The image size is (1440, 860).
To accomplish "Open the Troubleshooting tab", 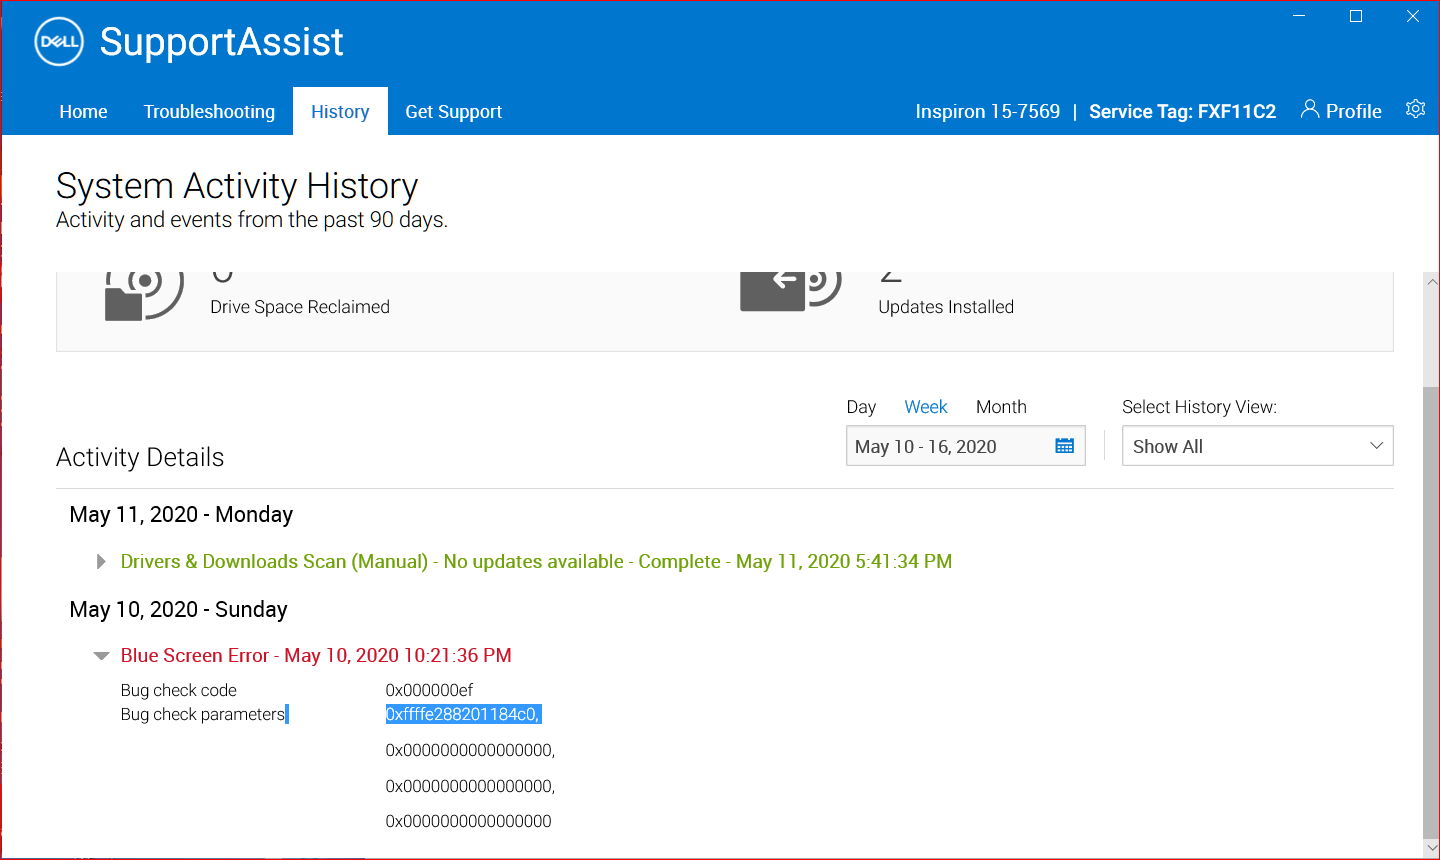I will click(x=209, y=112).
